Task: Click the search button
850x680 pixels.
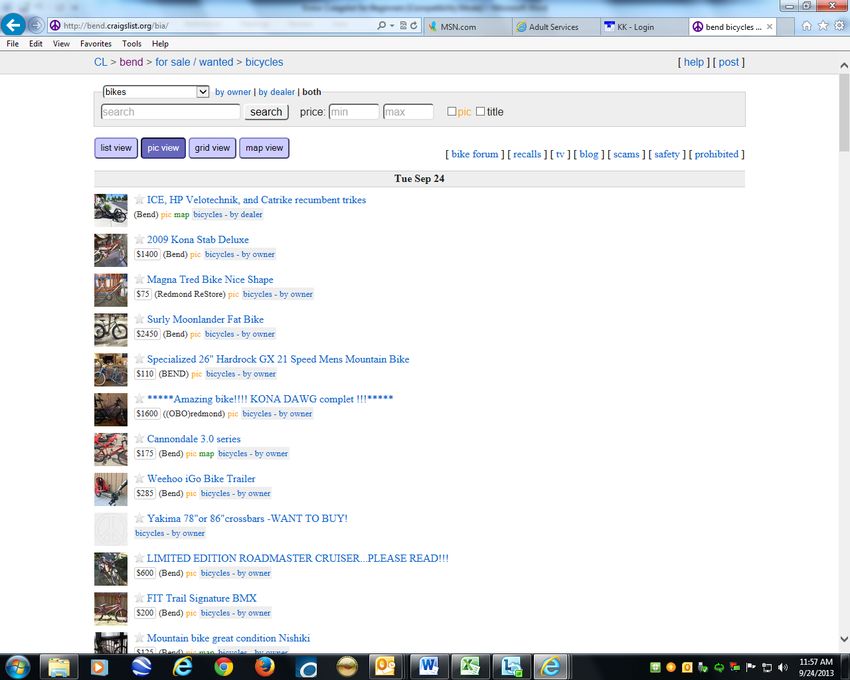Action: [x=266, y=112]
